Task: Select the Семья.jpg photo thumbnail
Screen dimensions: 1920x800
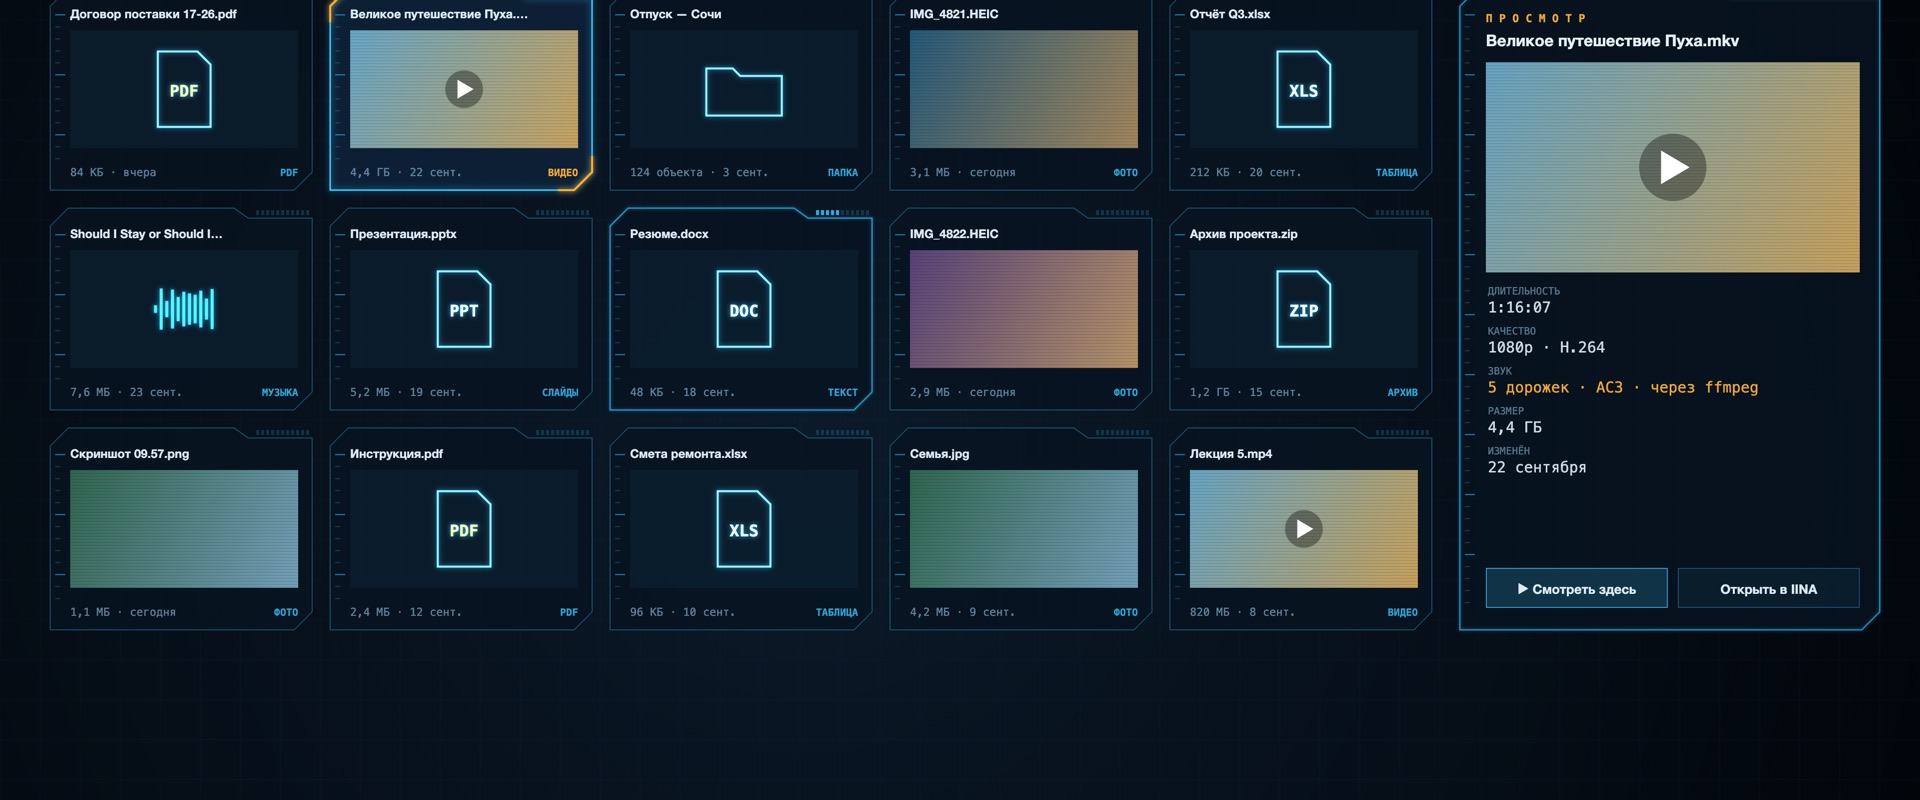Action: pyautogui.click(x=1024, y=529)
